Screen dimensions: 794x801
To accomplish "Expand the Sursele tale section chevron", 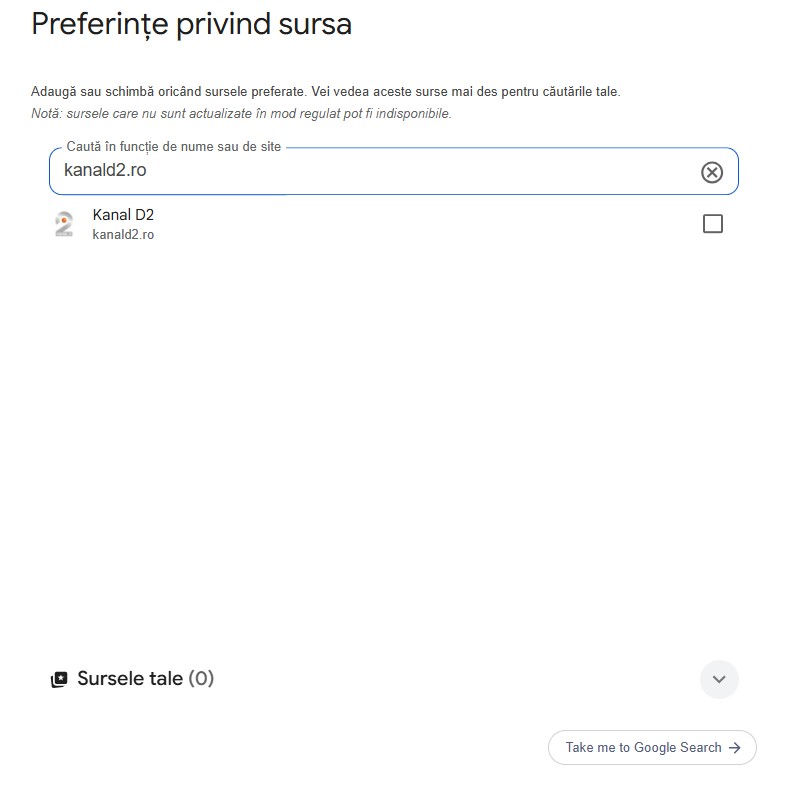I will tap(719, 679).
